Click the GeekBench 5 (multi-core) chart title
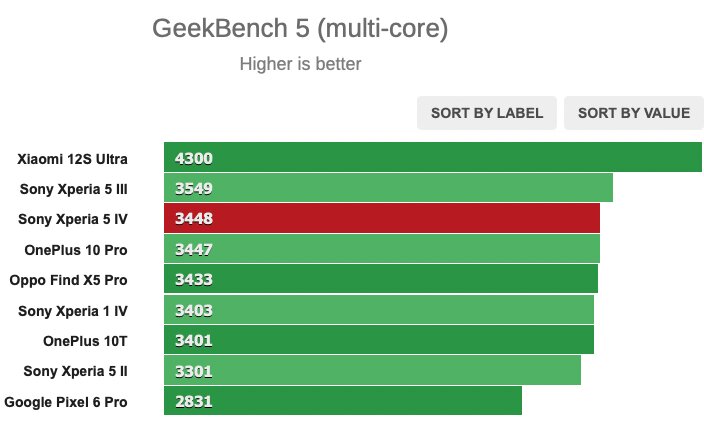Image resolution: width=704 pixels, height=422 pixels. 300,28
